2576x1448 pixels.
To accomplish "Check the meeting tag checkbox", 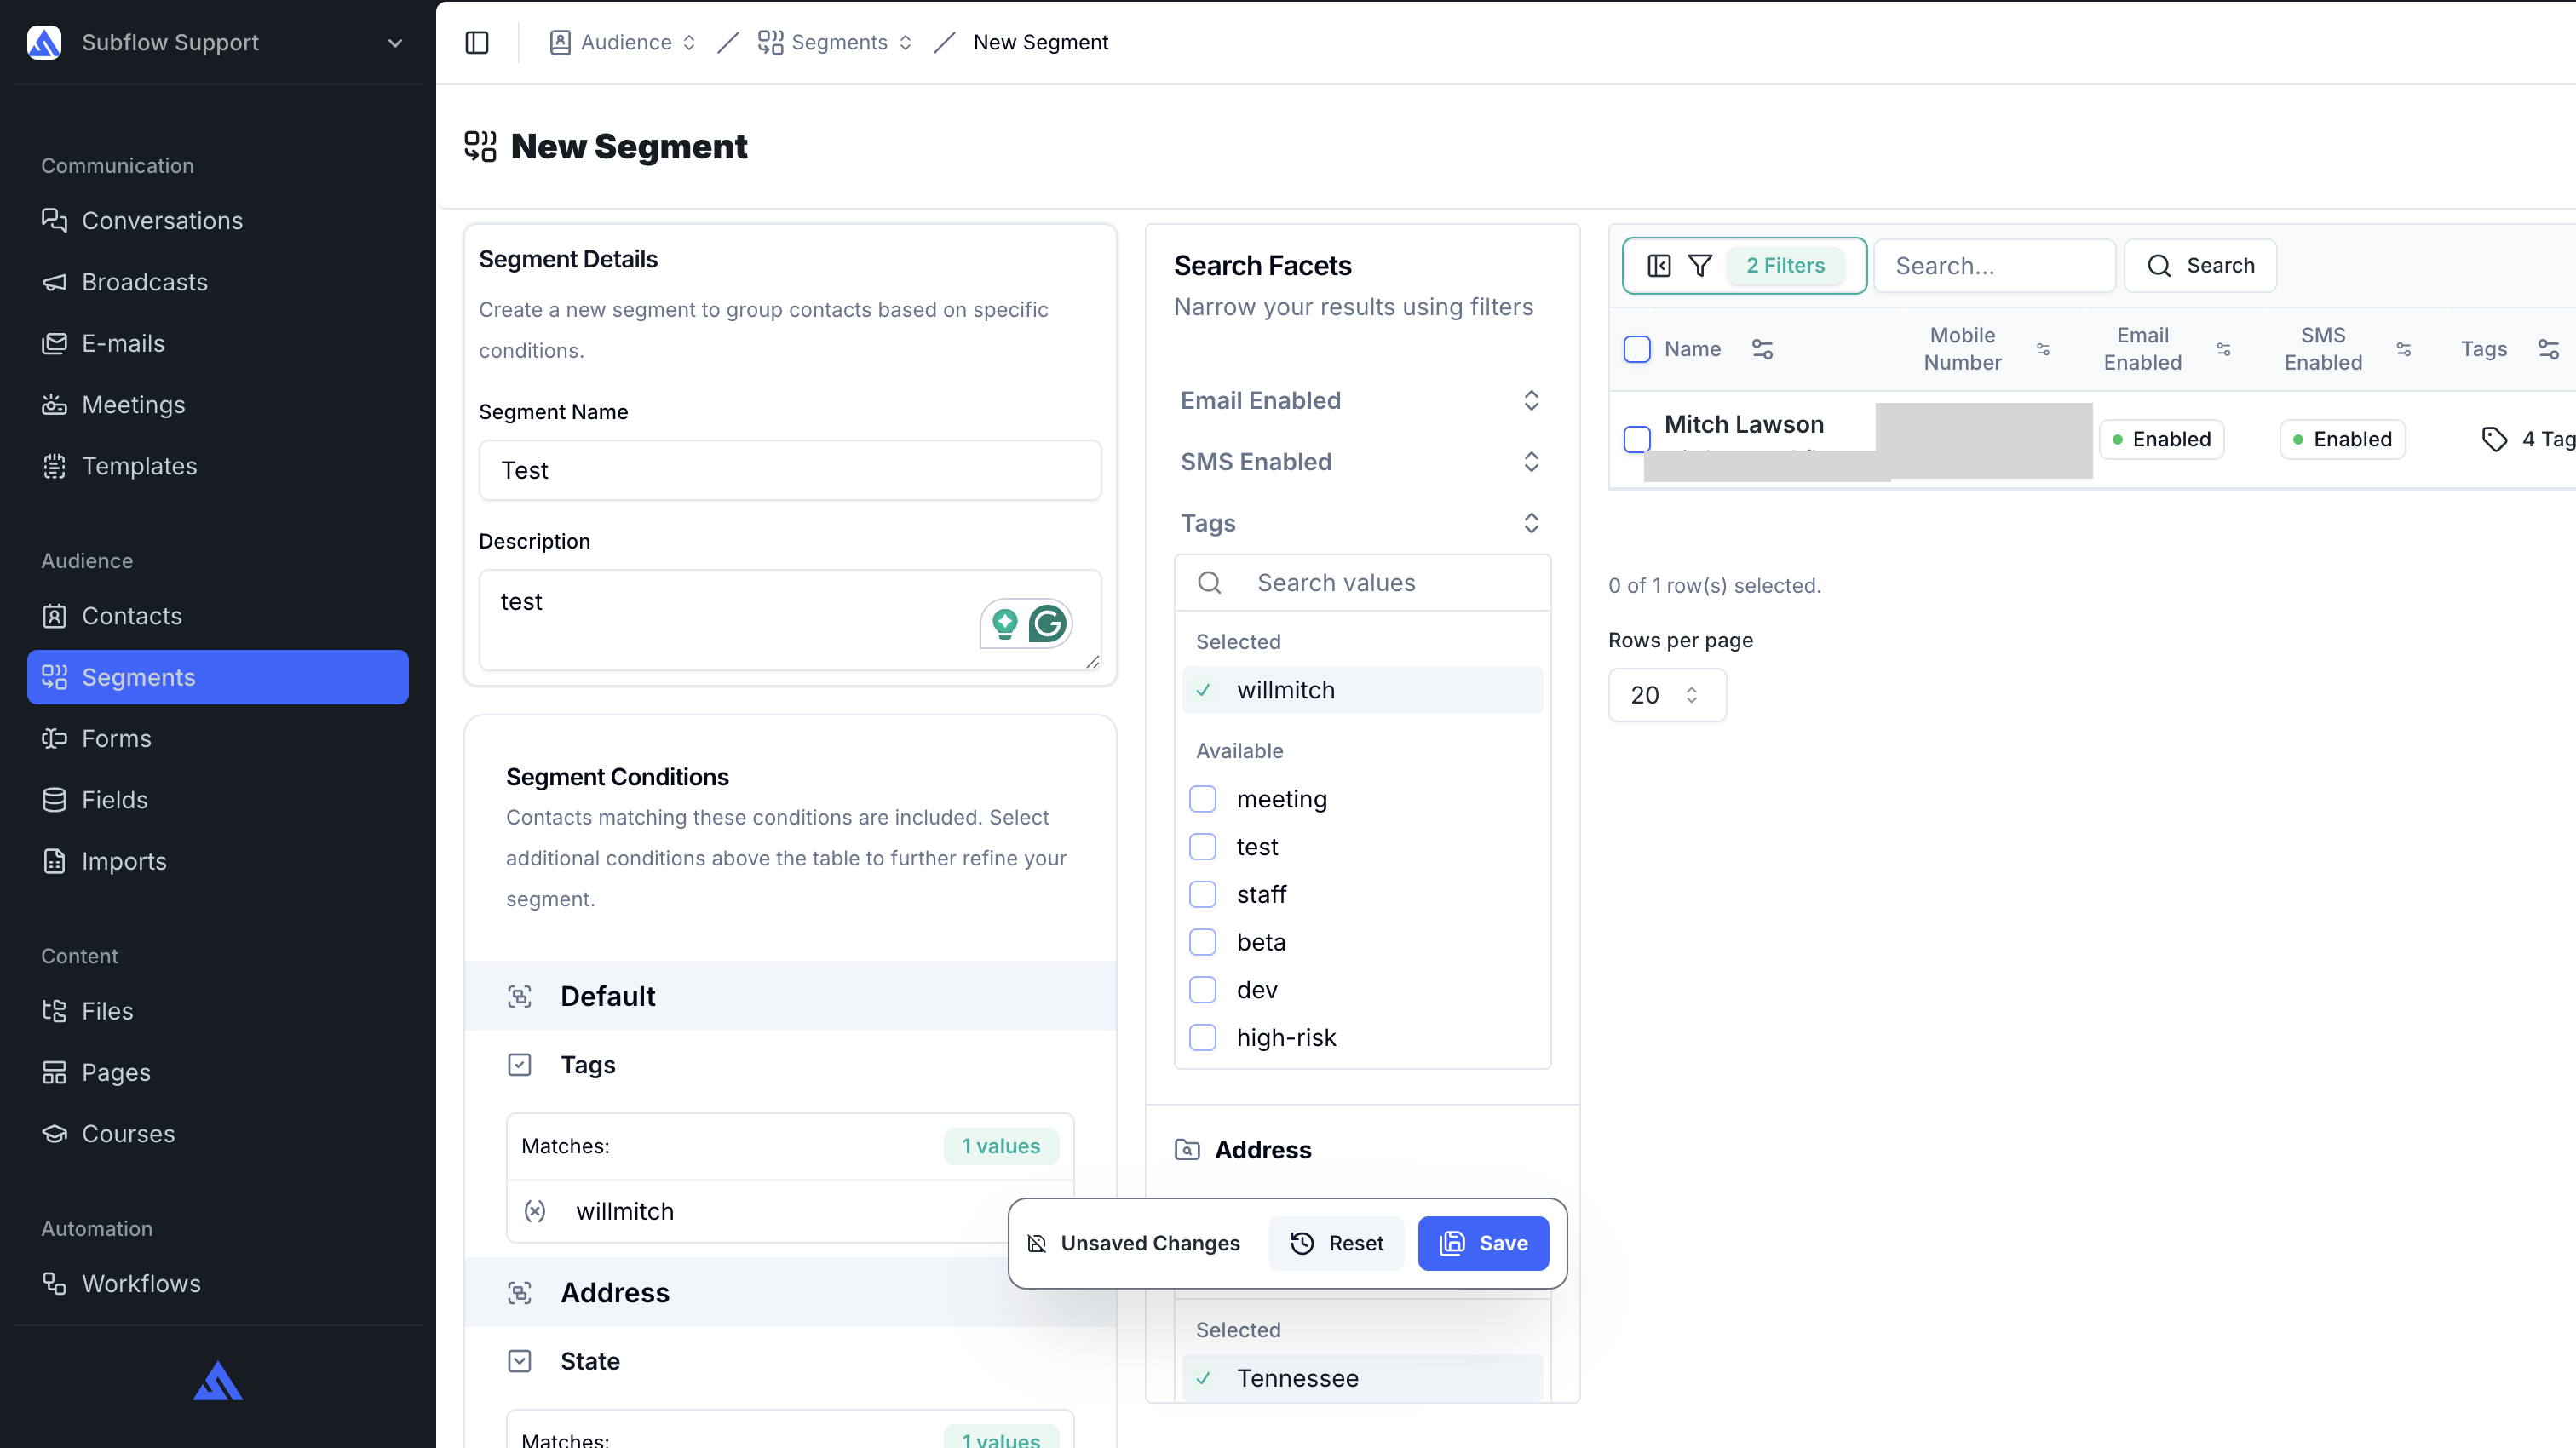I will (1202, 799).
